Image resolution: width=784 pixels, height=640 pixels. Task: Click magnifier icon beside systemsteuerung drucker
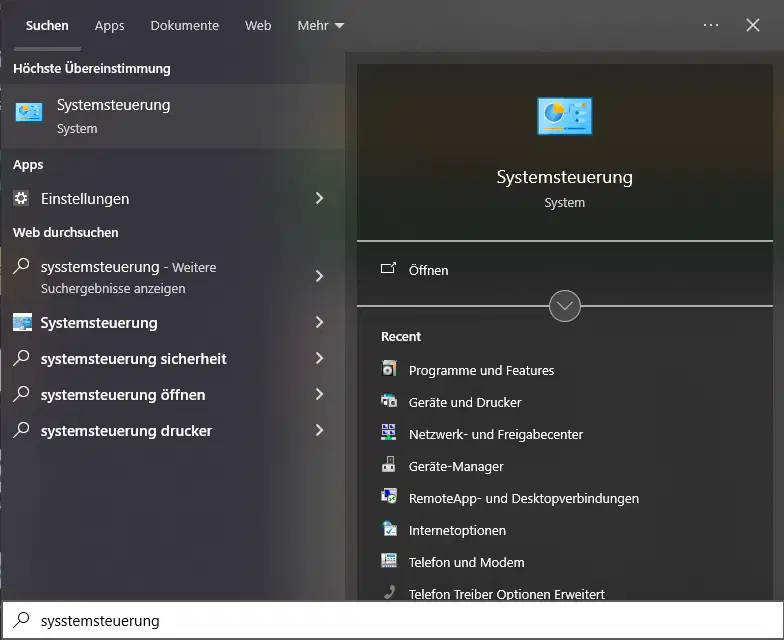tap(21, 430)
